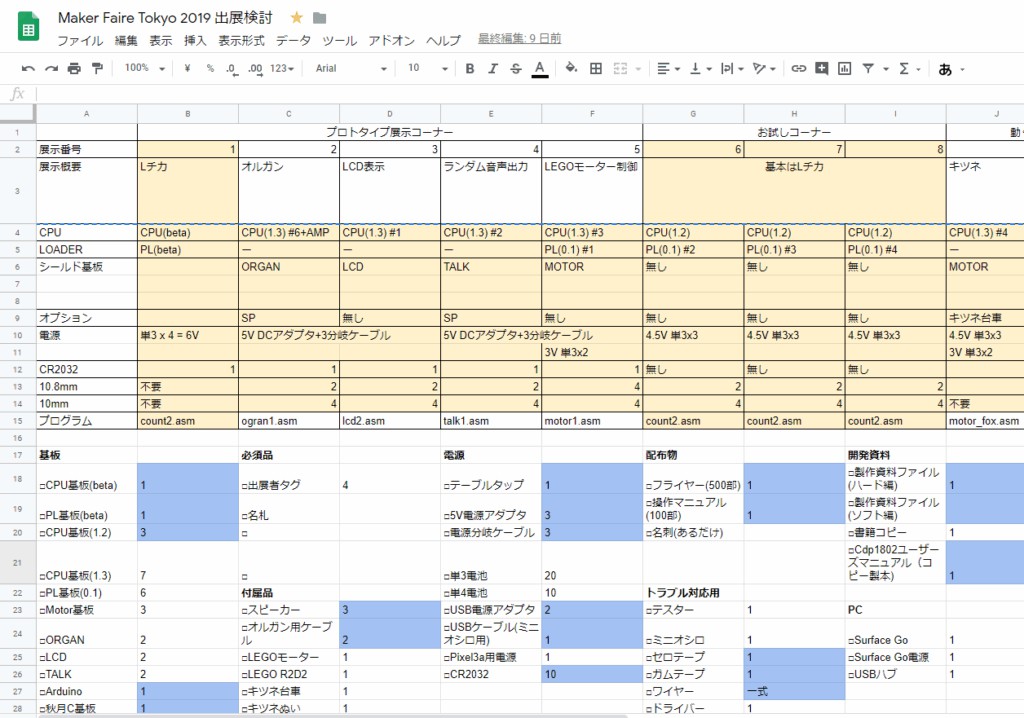
Task: Click the document title Maker Faire Tokyo 2019
Action: pos(166,18)
